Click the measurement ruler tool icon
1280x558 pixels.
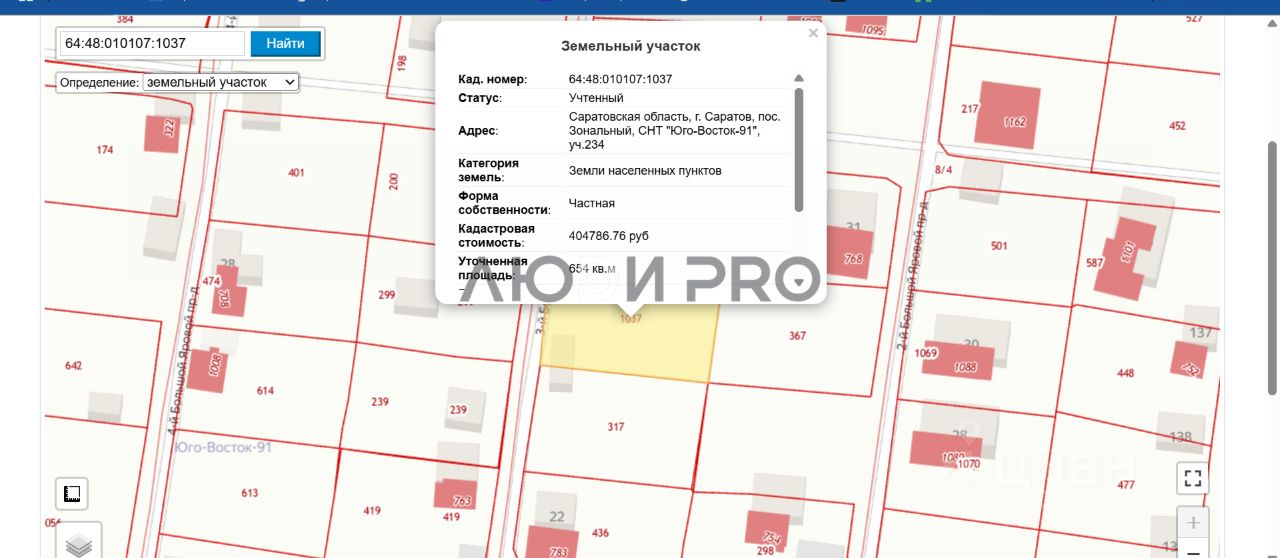point(71,493)
